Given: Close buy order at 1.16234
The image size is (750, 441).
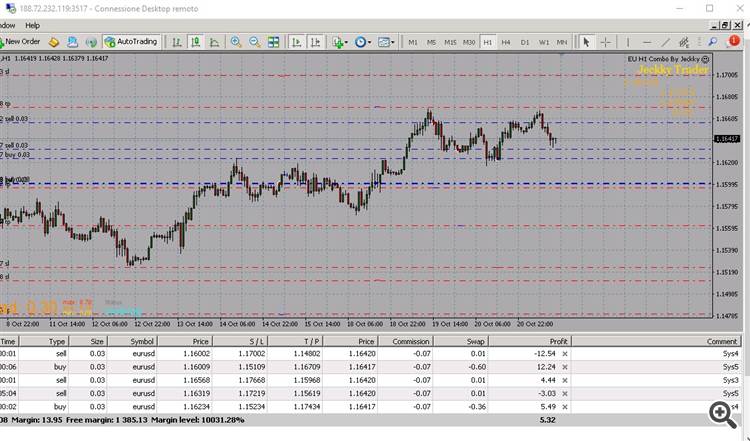Looking at the screenshot, I should pos(565,407).
